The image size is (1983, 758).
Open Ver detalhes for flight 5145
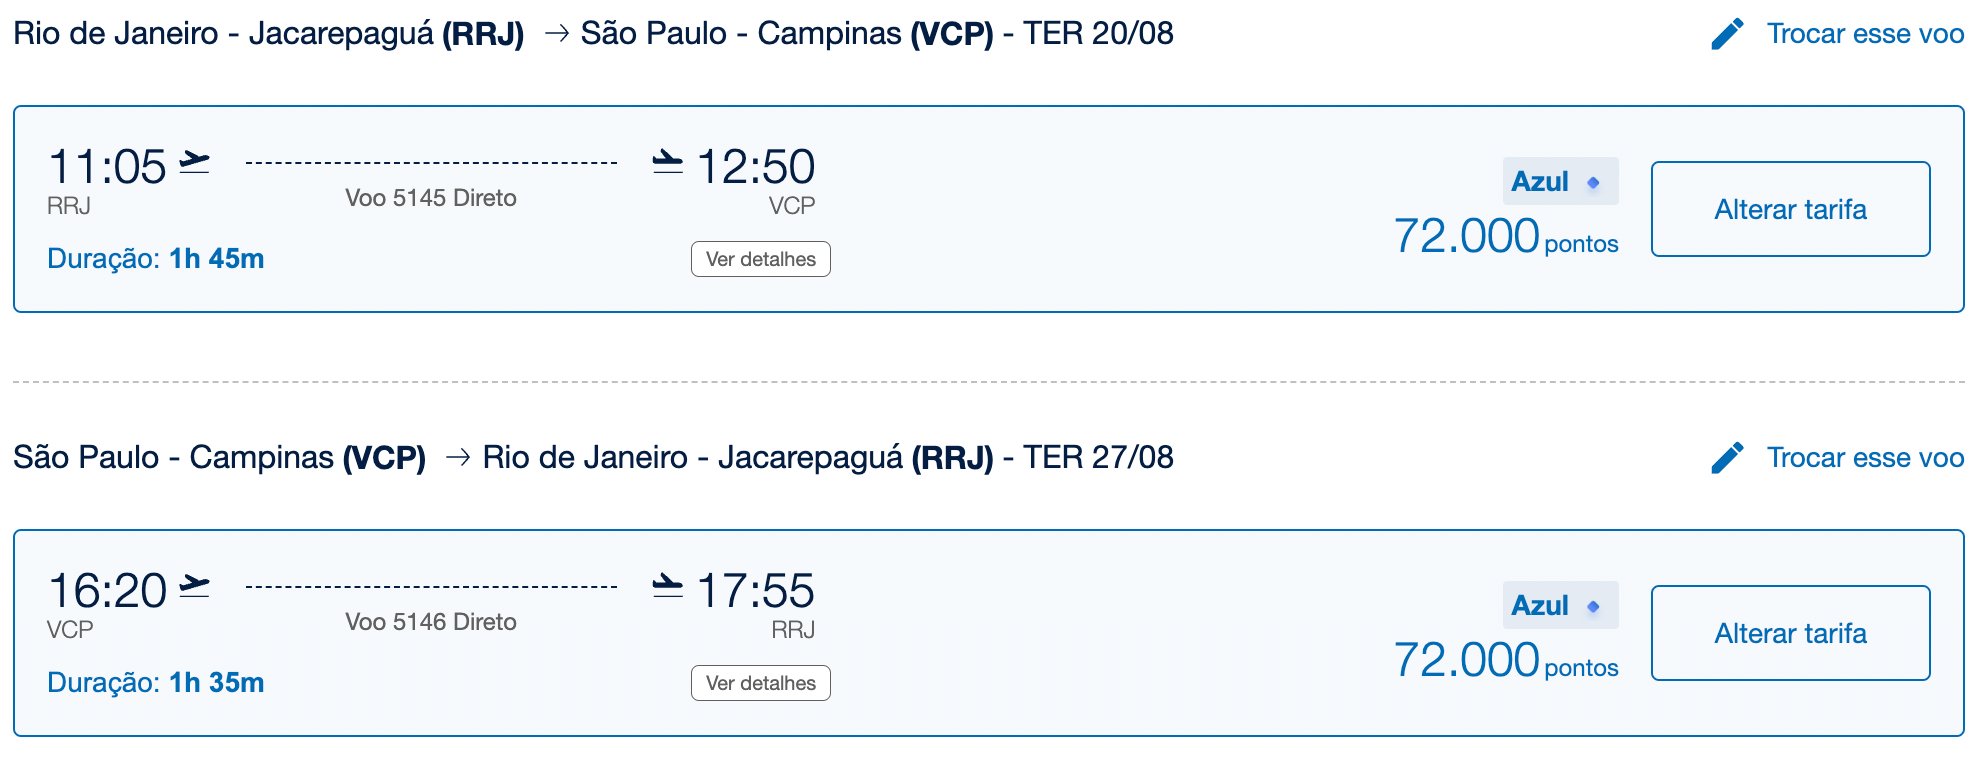[x=761, y=259]
